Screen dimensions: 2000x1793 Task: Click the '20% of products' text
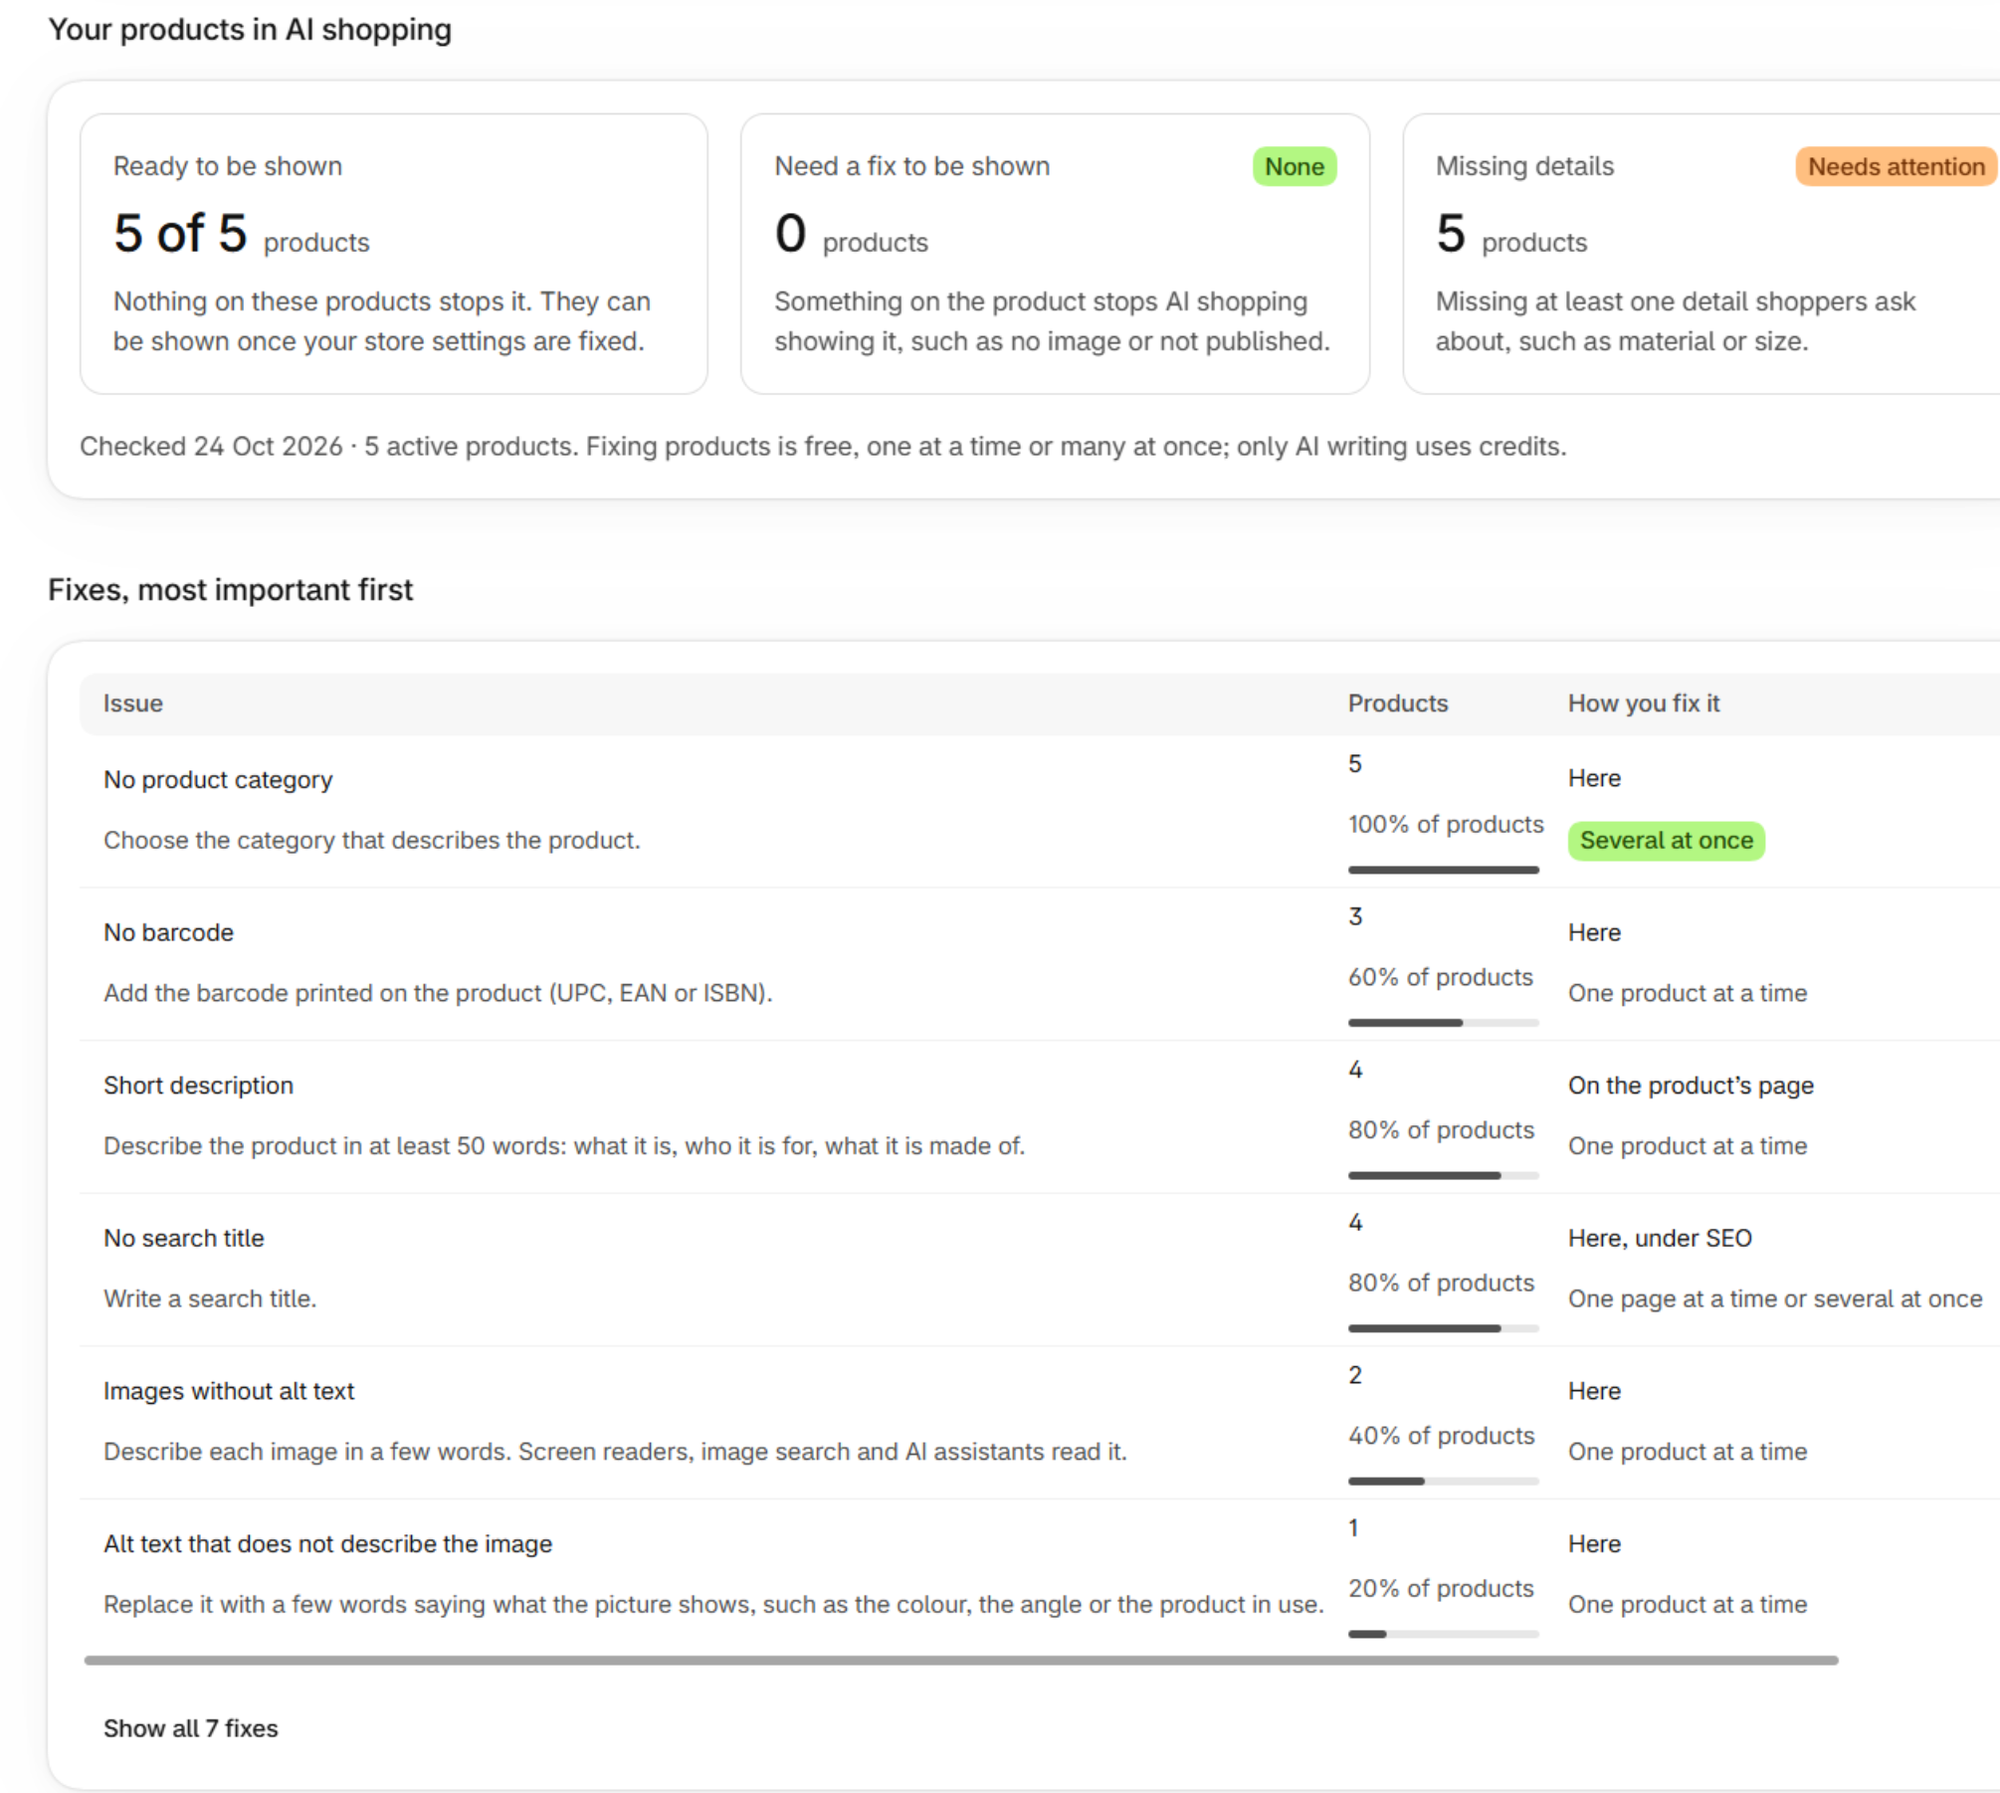point(1441,1589)
